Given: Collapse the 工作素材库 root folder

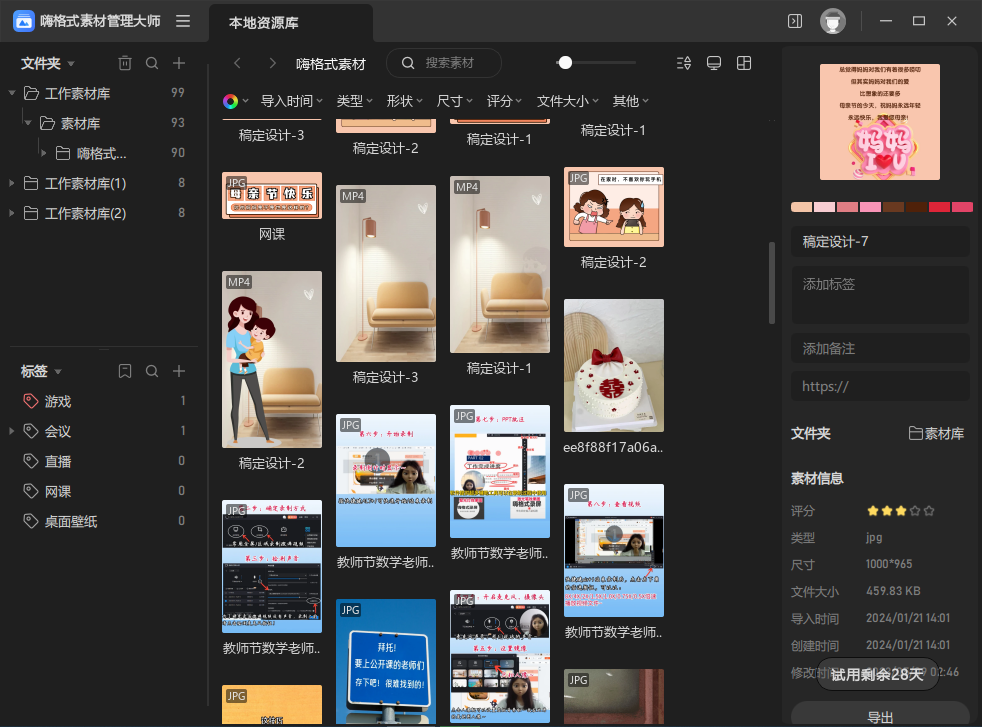Looking at the screenshot, I should (11, 93).
